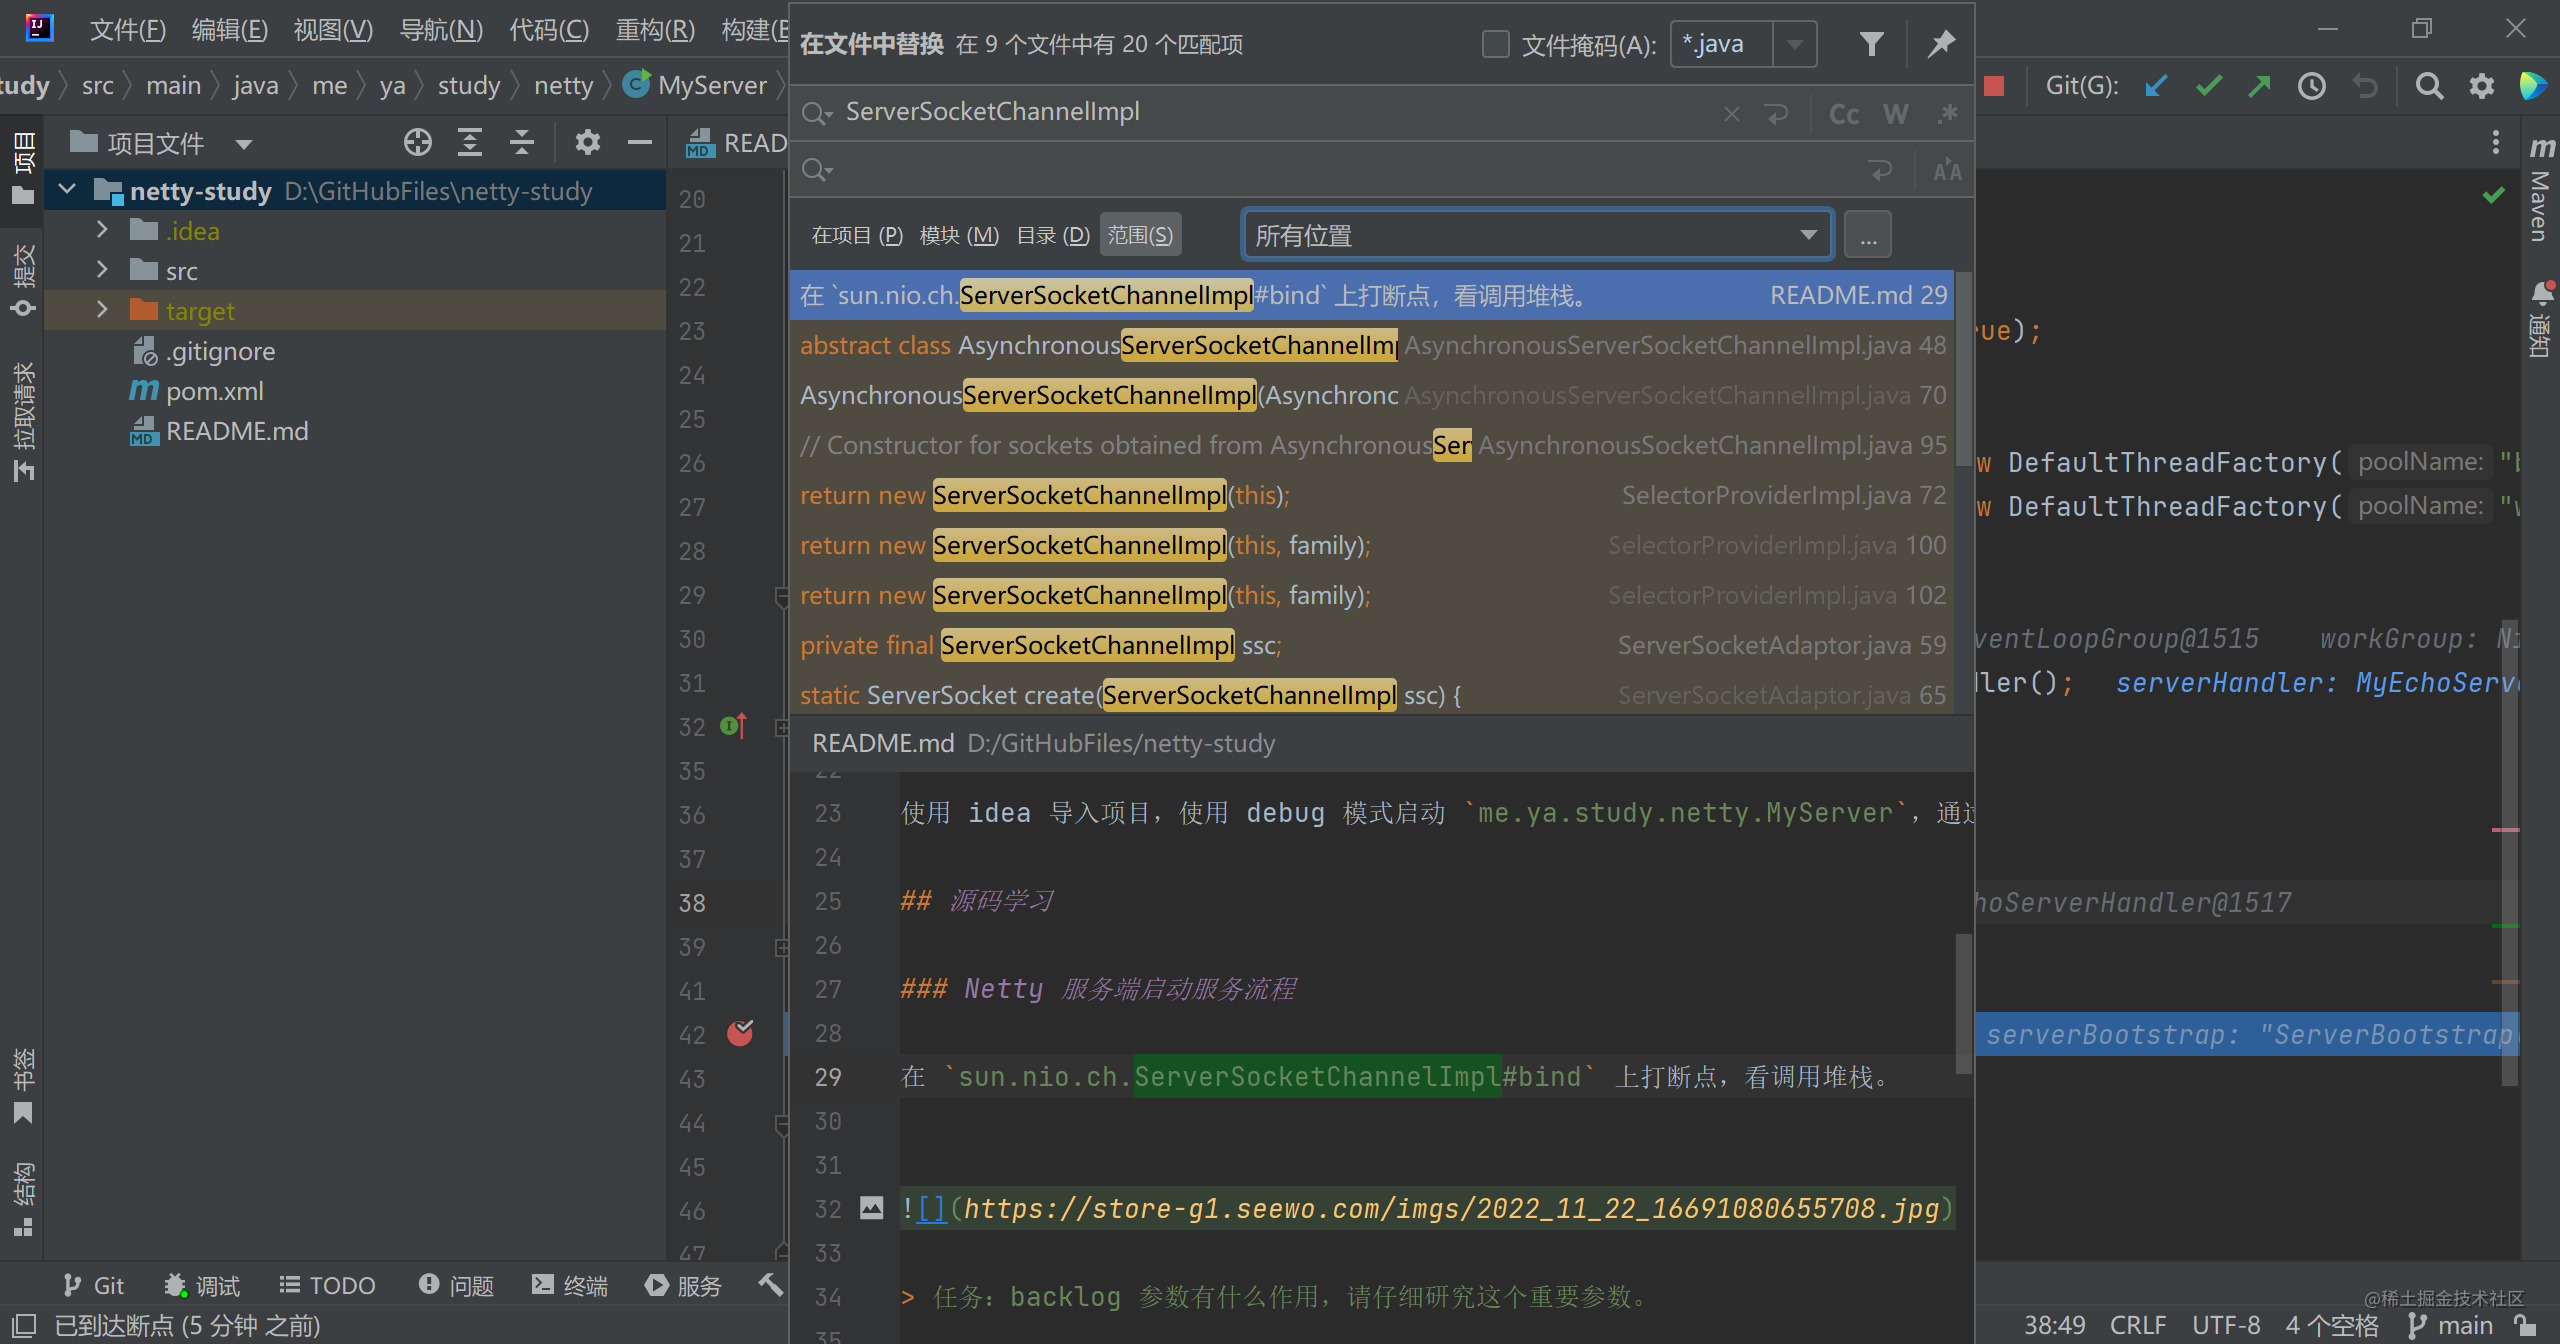Open project panel settings gear

click(587, 143)
